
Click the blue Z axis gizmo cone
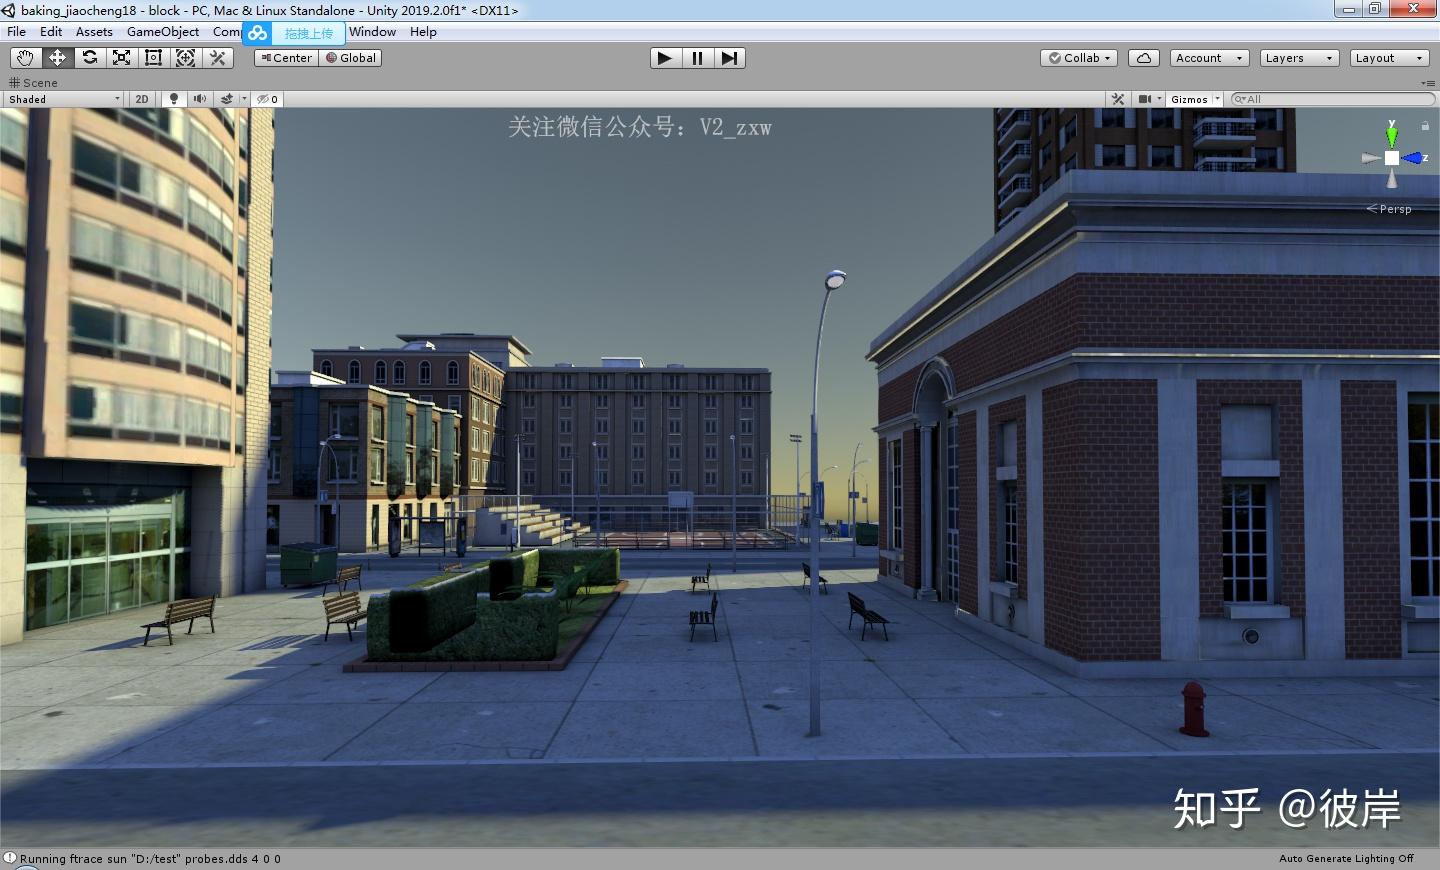1413,158
